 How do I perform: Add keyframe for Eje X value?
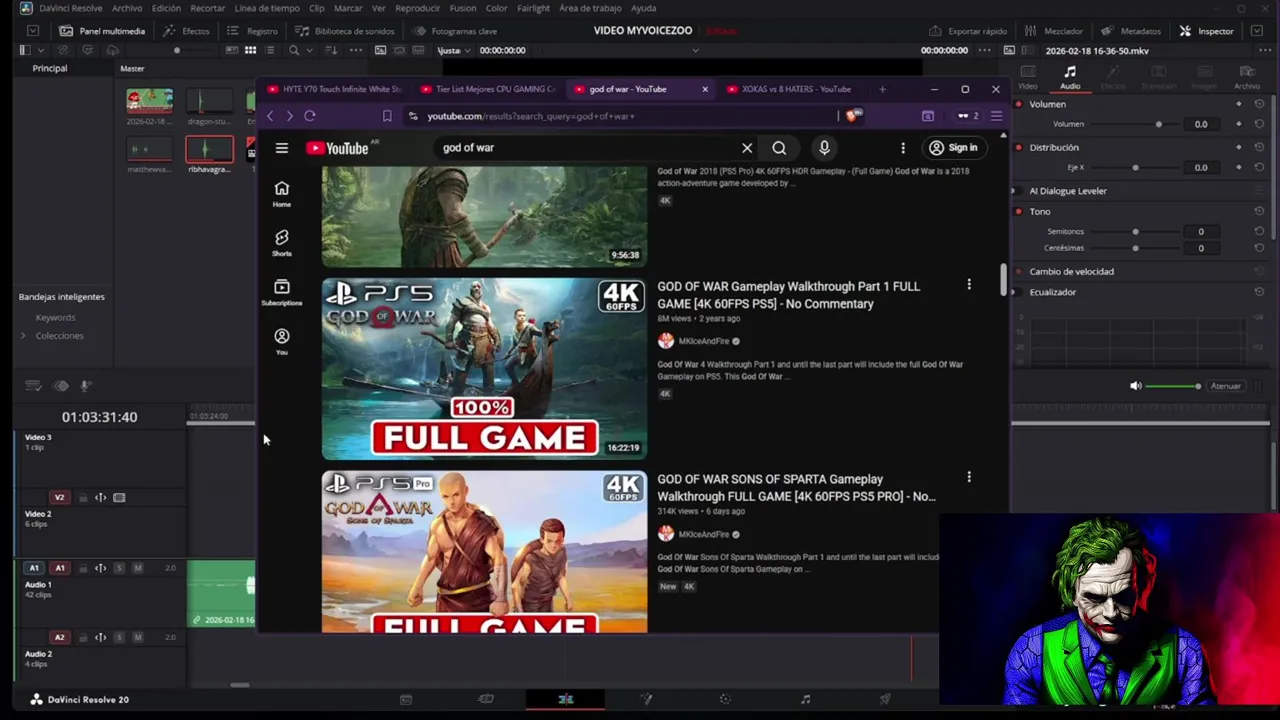pos(1239,167)
